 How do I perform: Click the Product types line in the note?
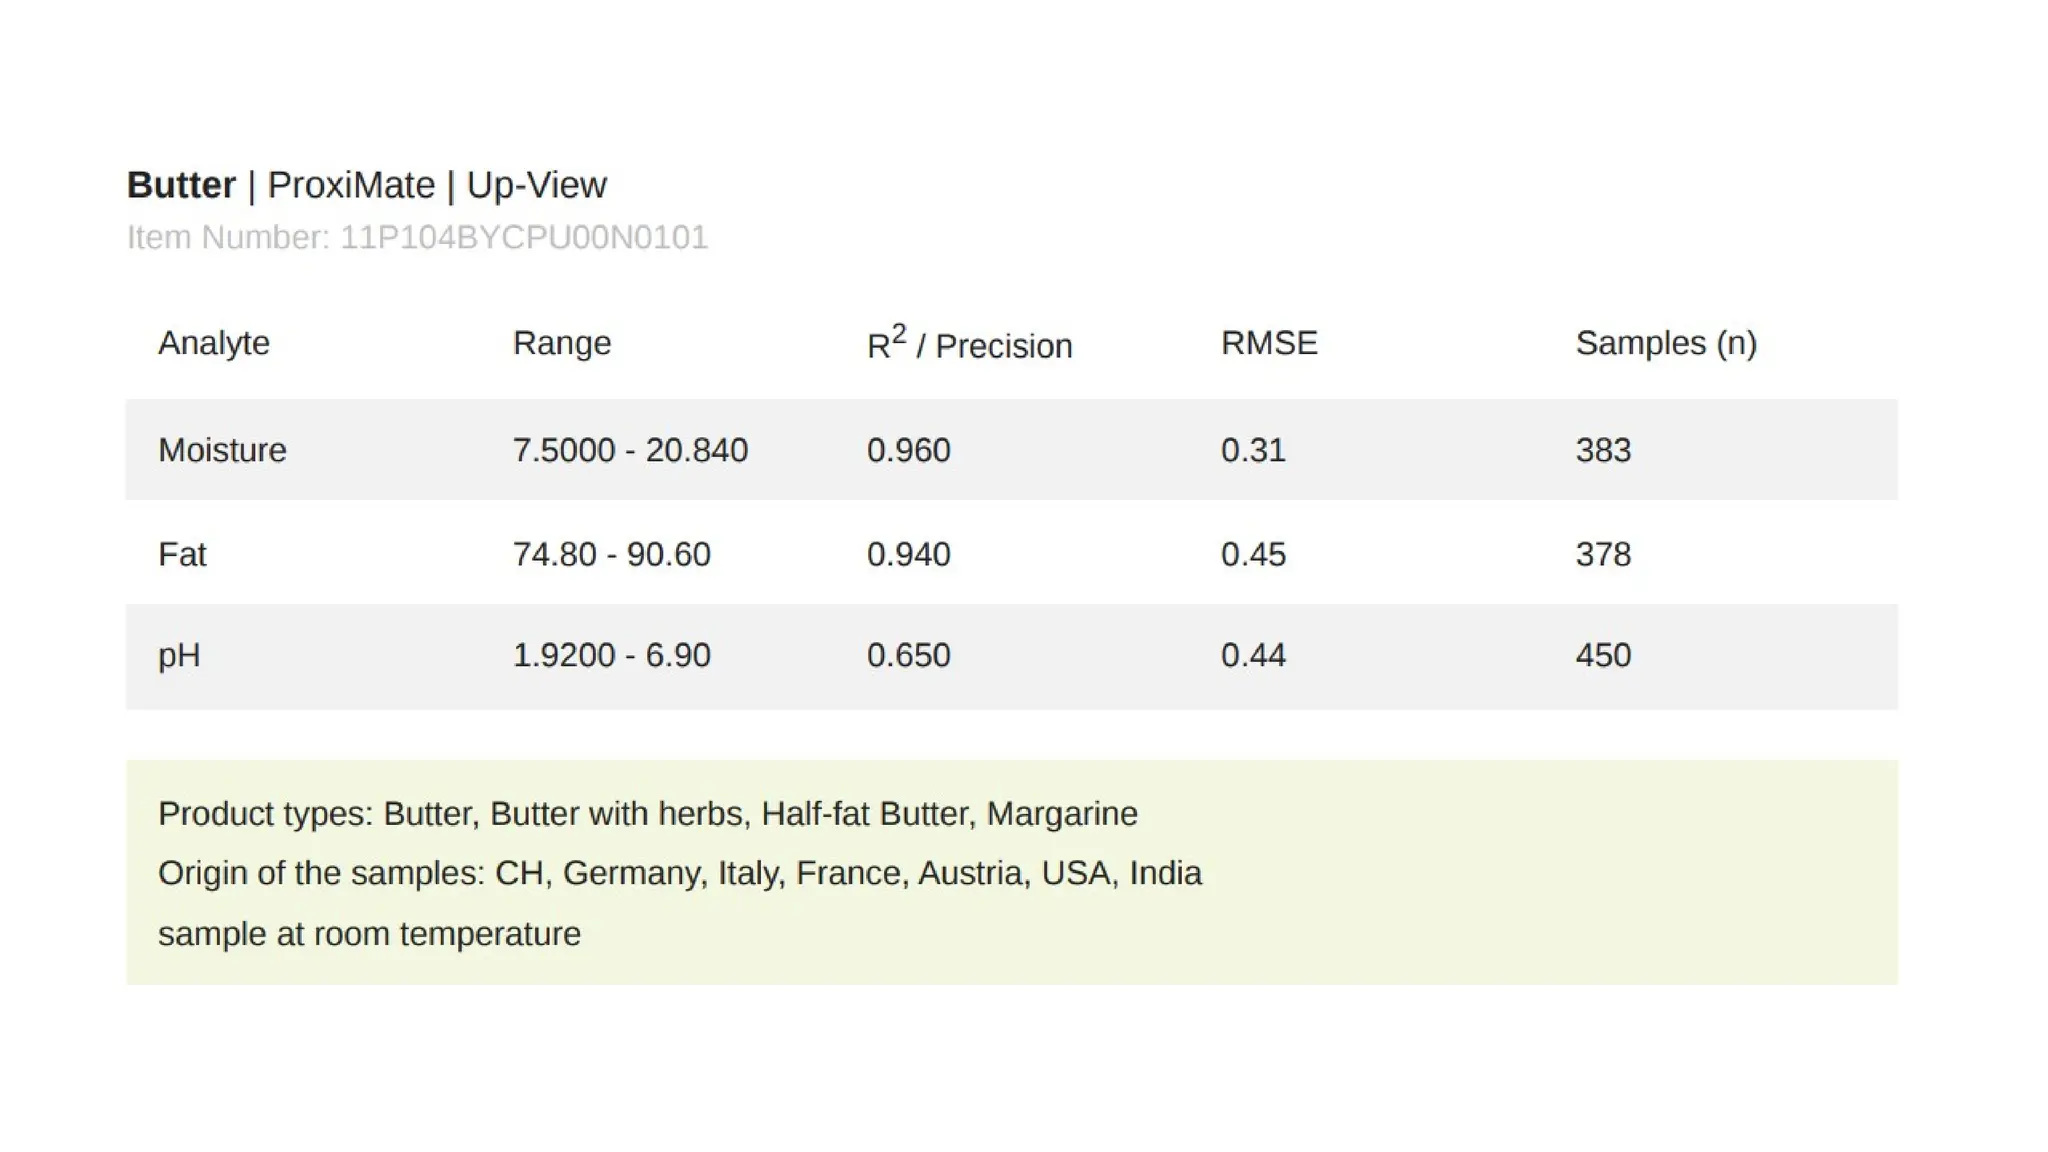pos(647,814)
